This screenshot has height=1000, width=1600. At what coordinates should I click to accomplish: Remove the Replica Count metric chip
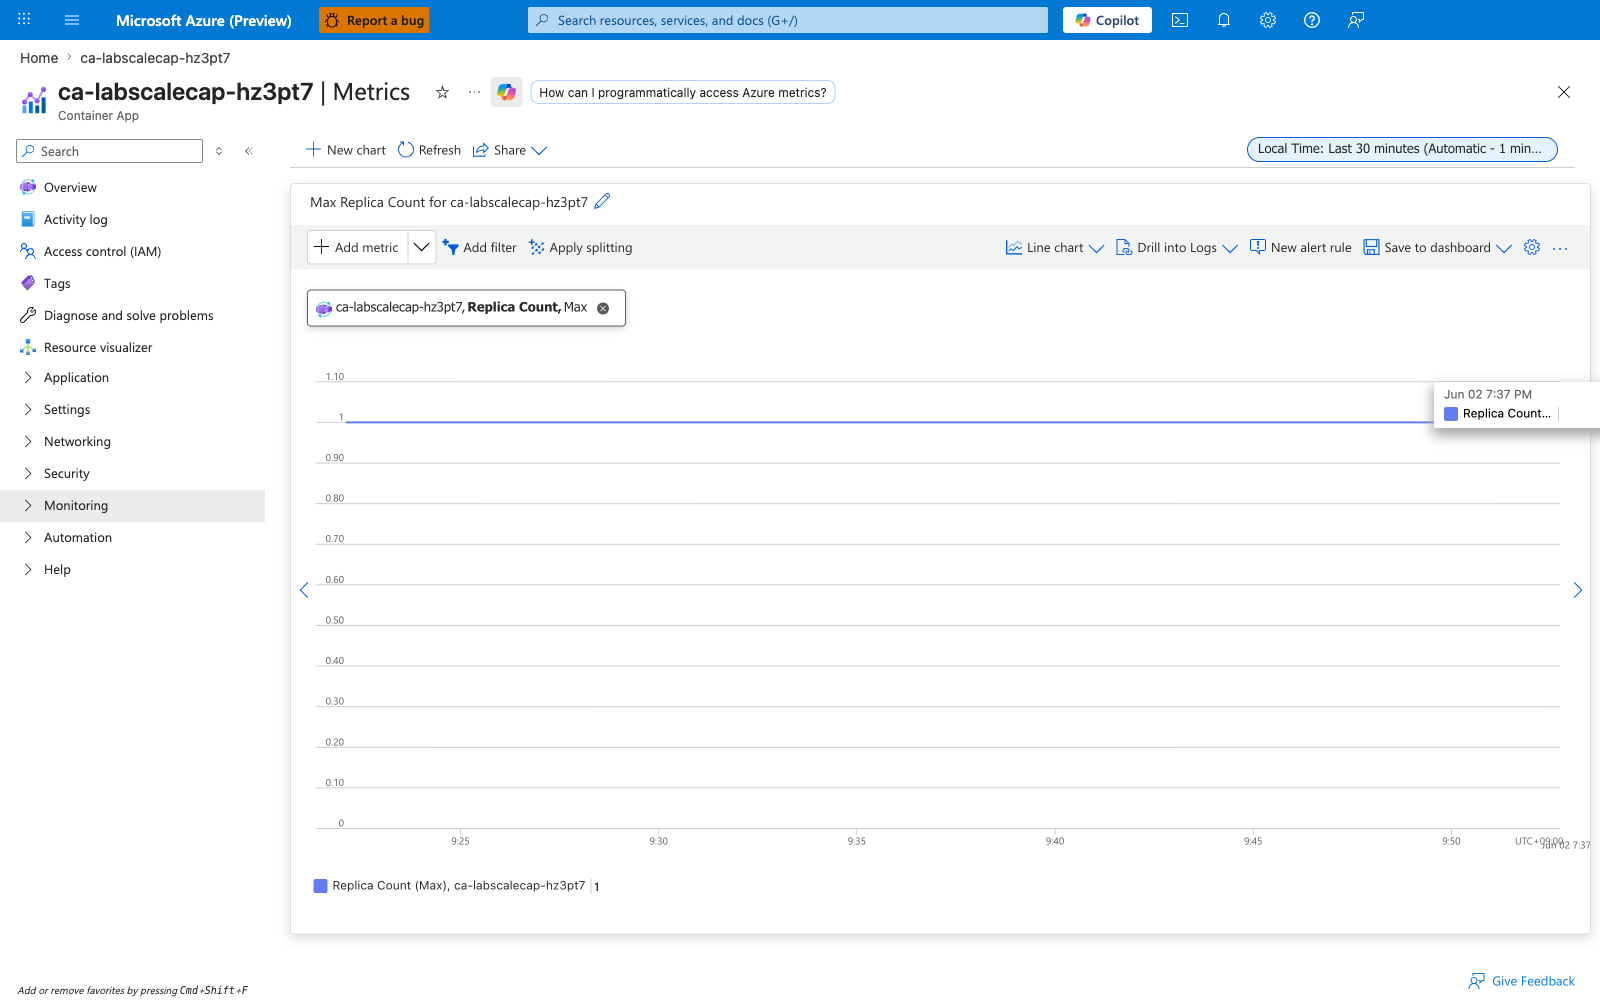pos(603,308)
